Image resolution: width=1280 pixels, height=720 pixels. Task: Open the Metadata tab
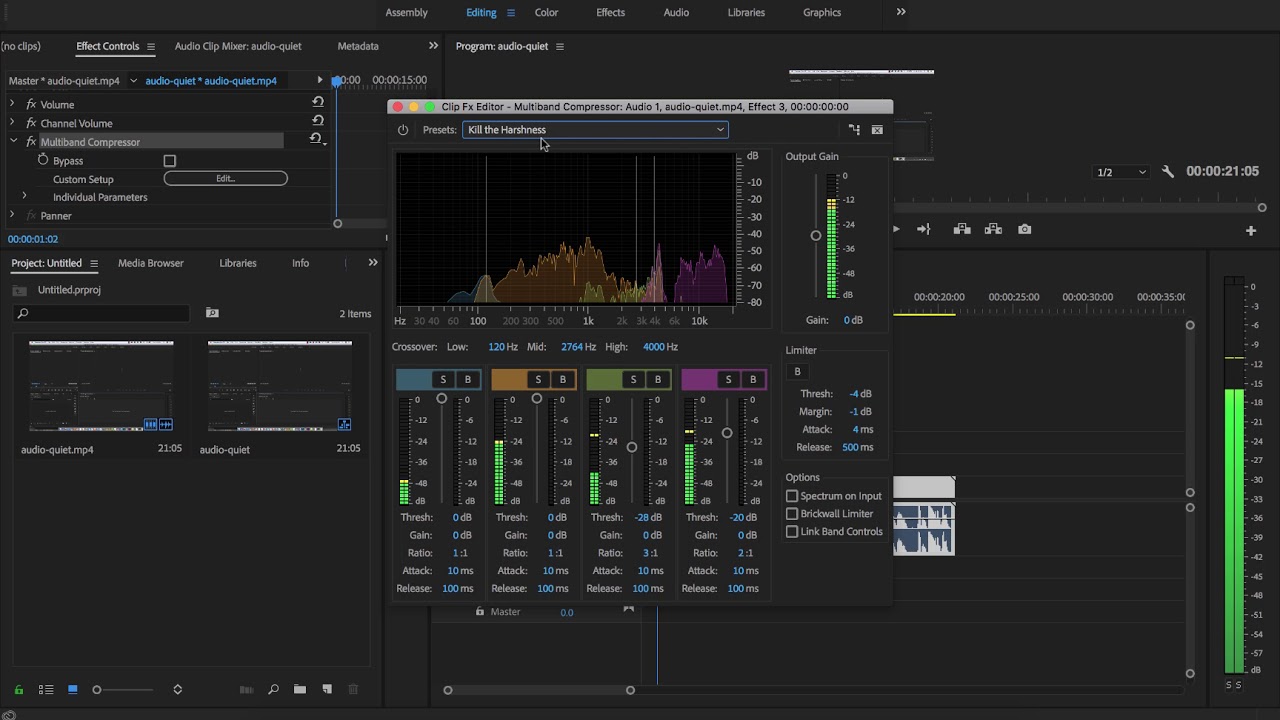click(x=358, y=46)
